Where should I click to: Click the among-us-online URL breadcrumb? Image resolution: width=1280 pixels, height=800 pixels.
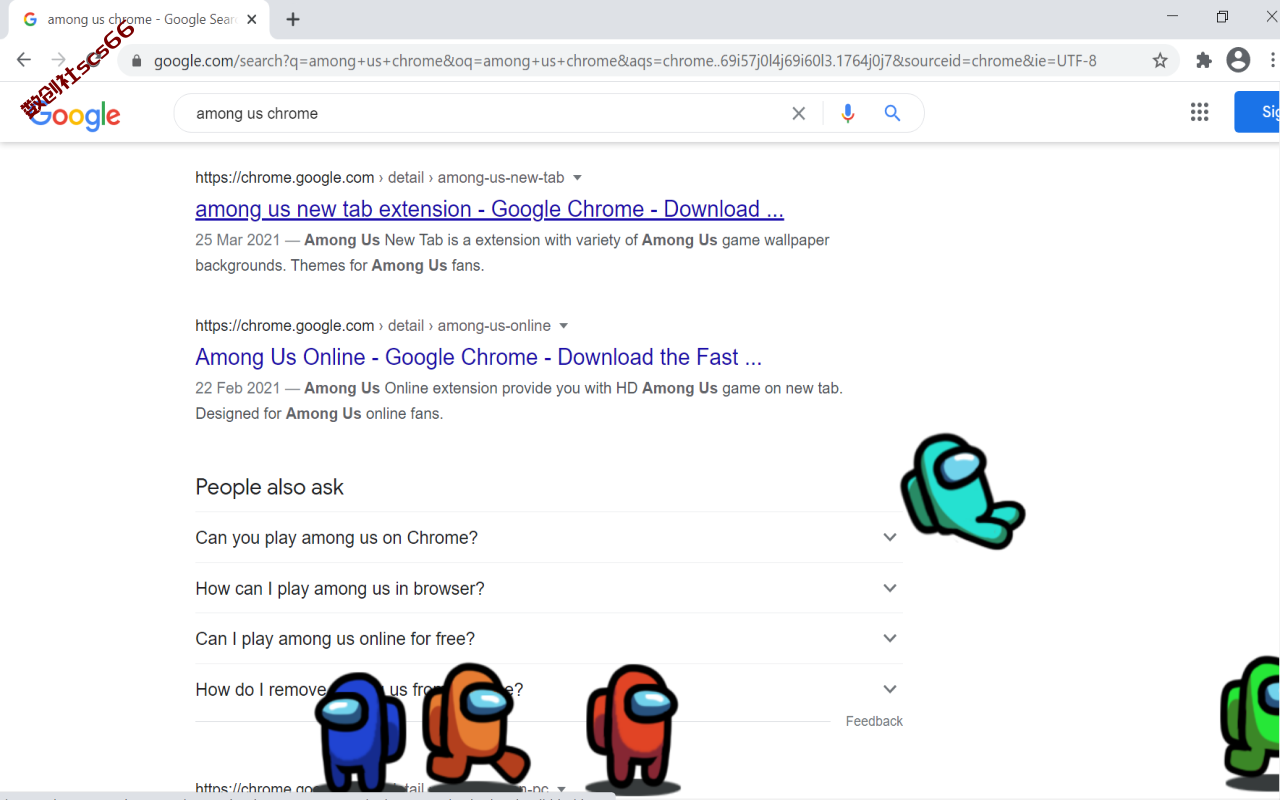click(373, 326)
